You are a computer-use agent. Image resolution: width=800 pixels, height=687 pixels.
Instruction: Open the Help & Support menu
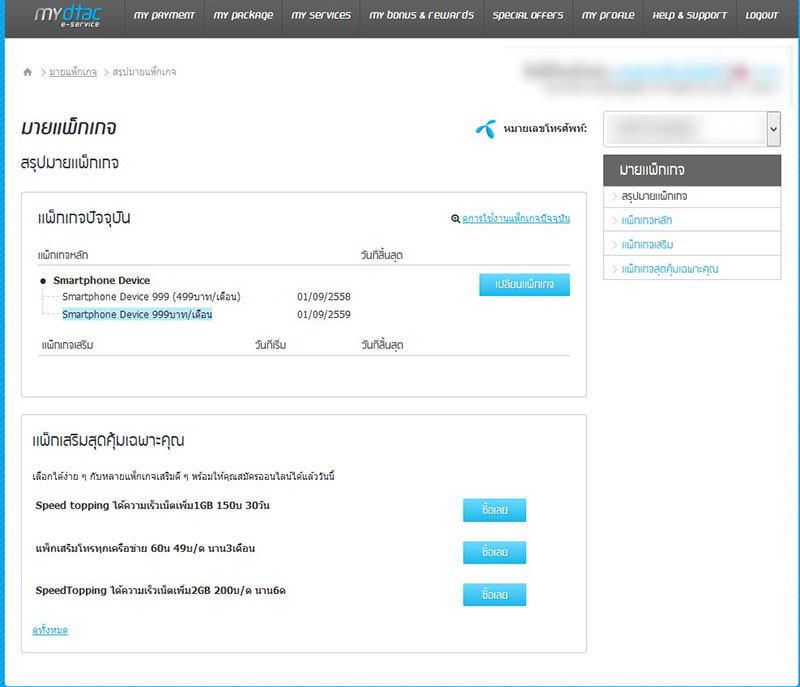[x=690, y=15]
